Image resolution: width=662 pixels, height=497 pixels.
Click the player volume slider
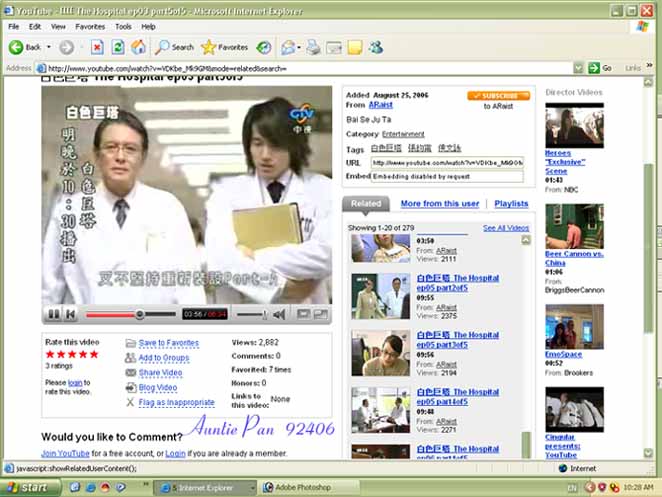pyautogui.click(x=252, y=314)
